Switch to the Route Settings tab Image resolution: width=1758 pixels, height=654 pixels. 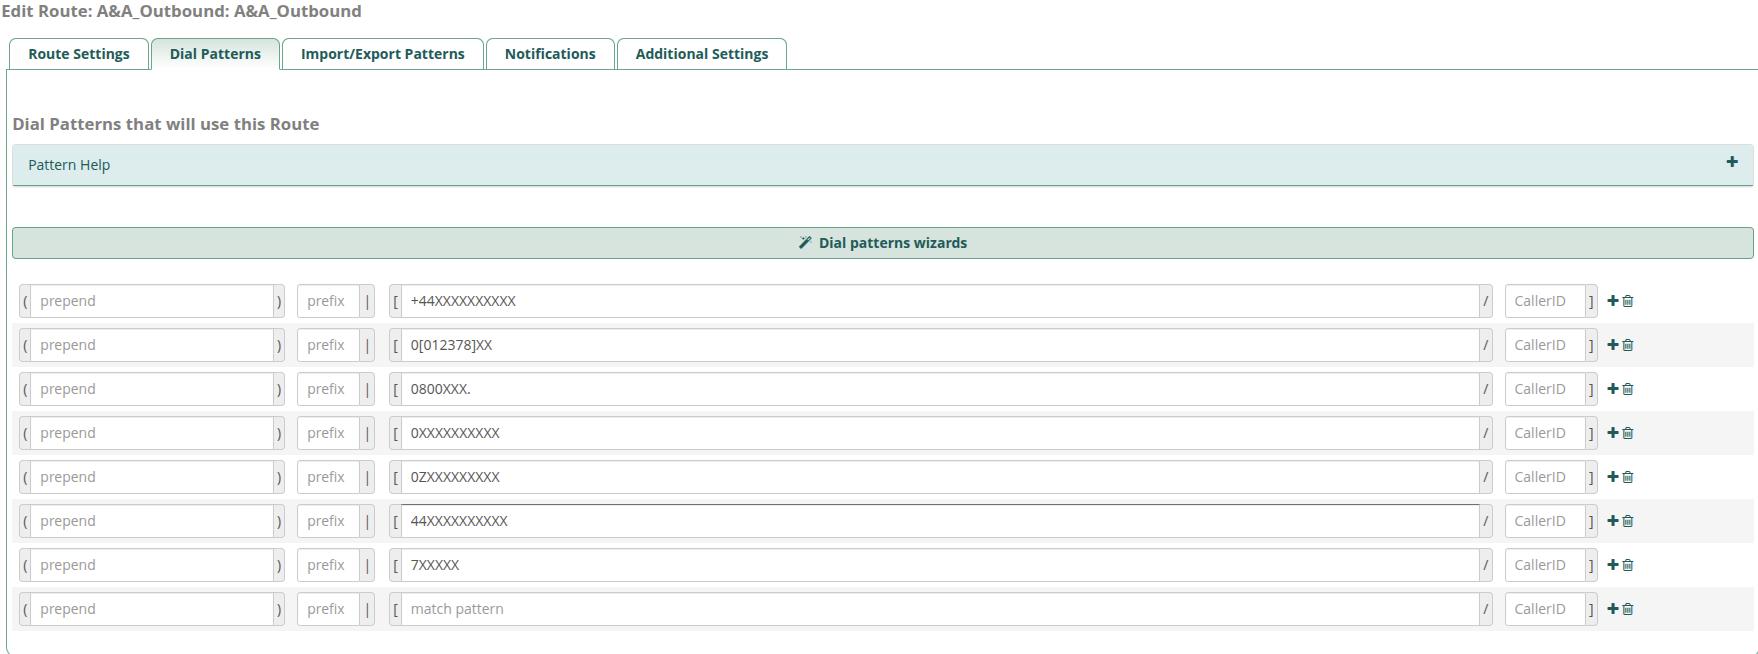79,54
